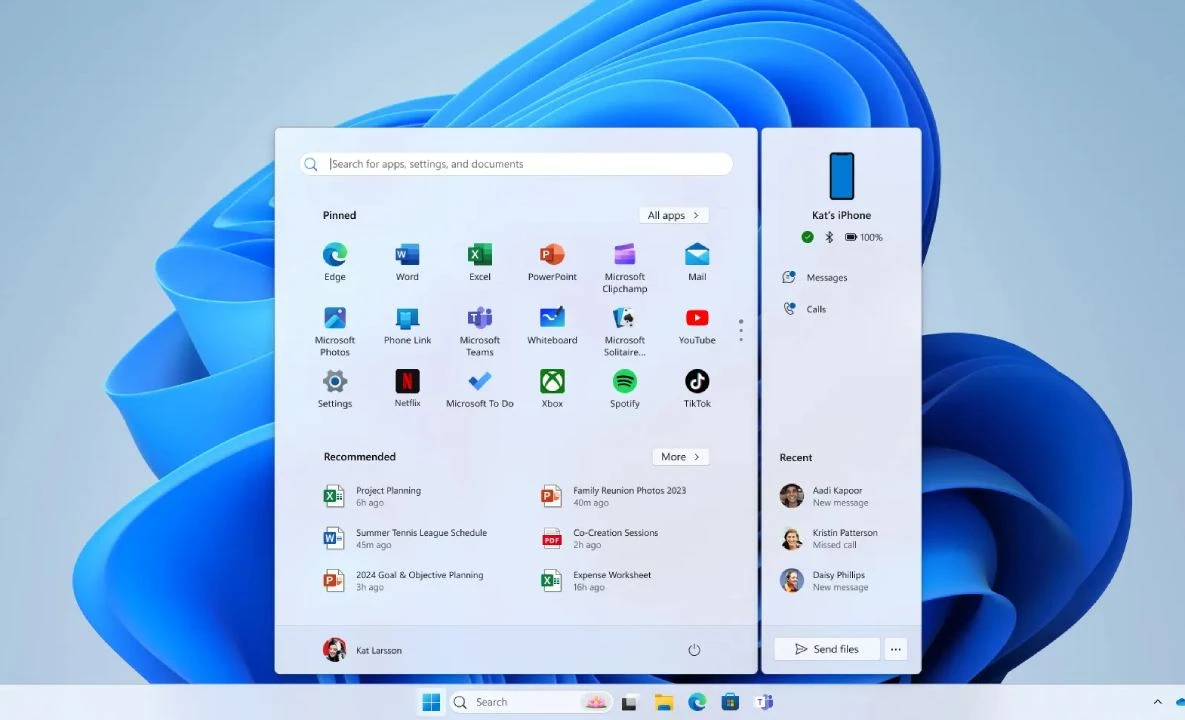The height and width of the screenshot is (720, 1185).
Task: Click the search magnifier in Start menu
Action: tap(311, 164)
